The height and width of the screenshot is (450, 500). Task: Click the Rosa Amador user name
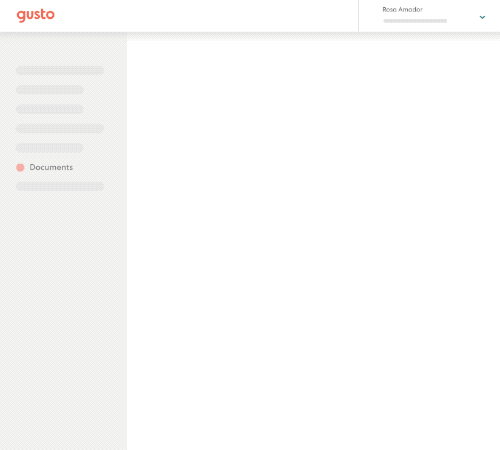(402, 10)
